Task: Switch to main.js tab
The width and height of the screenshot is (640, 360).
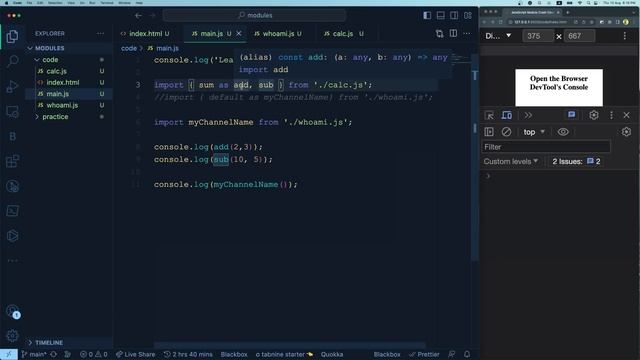Action: (x=211, y=33)
